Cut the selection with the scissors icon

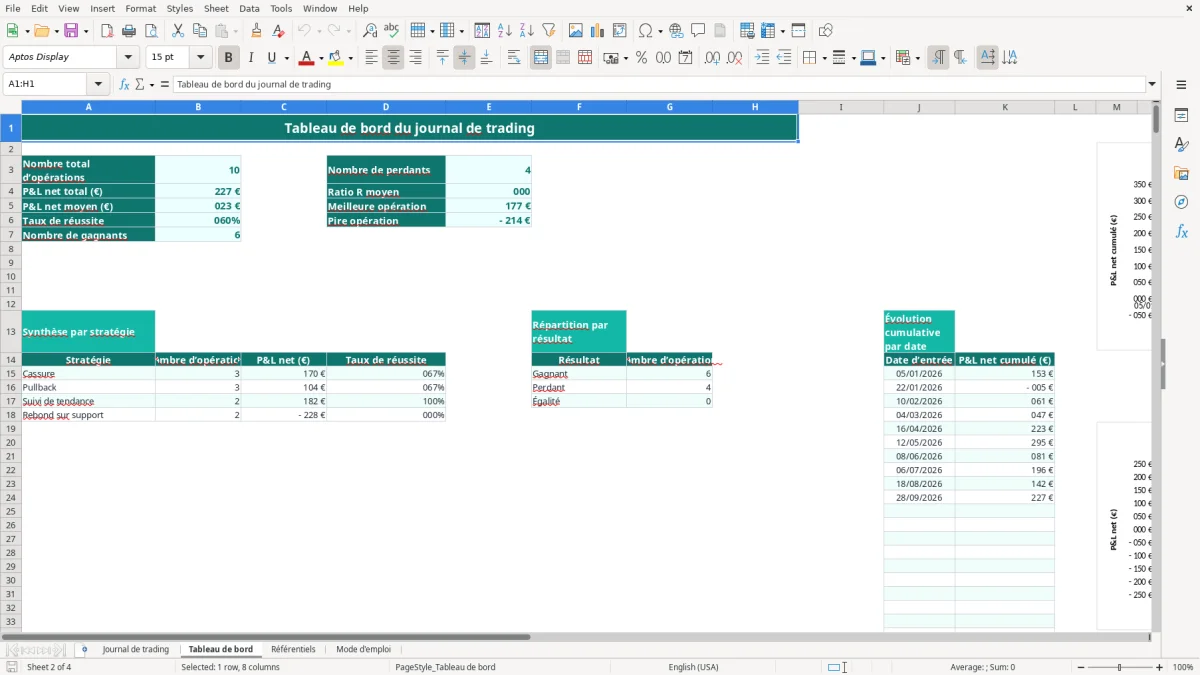178,31
